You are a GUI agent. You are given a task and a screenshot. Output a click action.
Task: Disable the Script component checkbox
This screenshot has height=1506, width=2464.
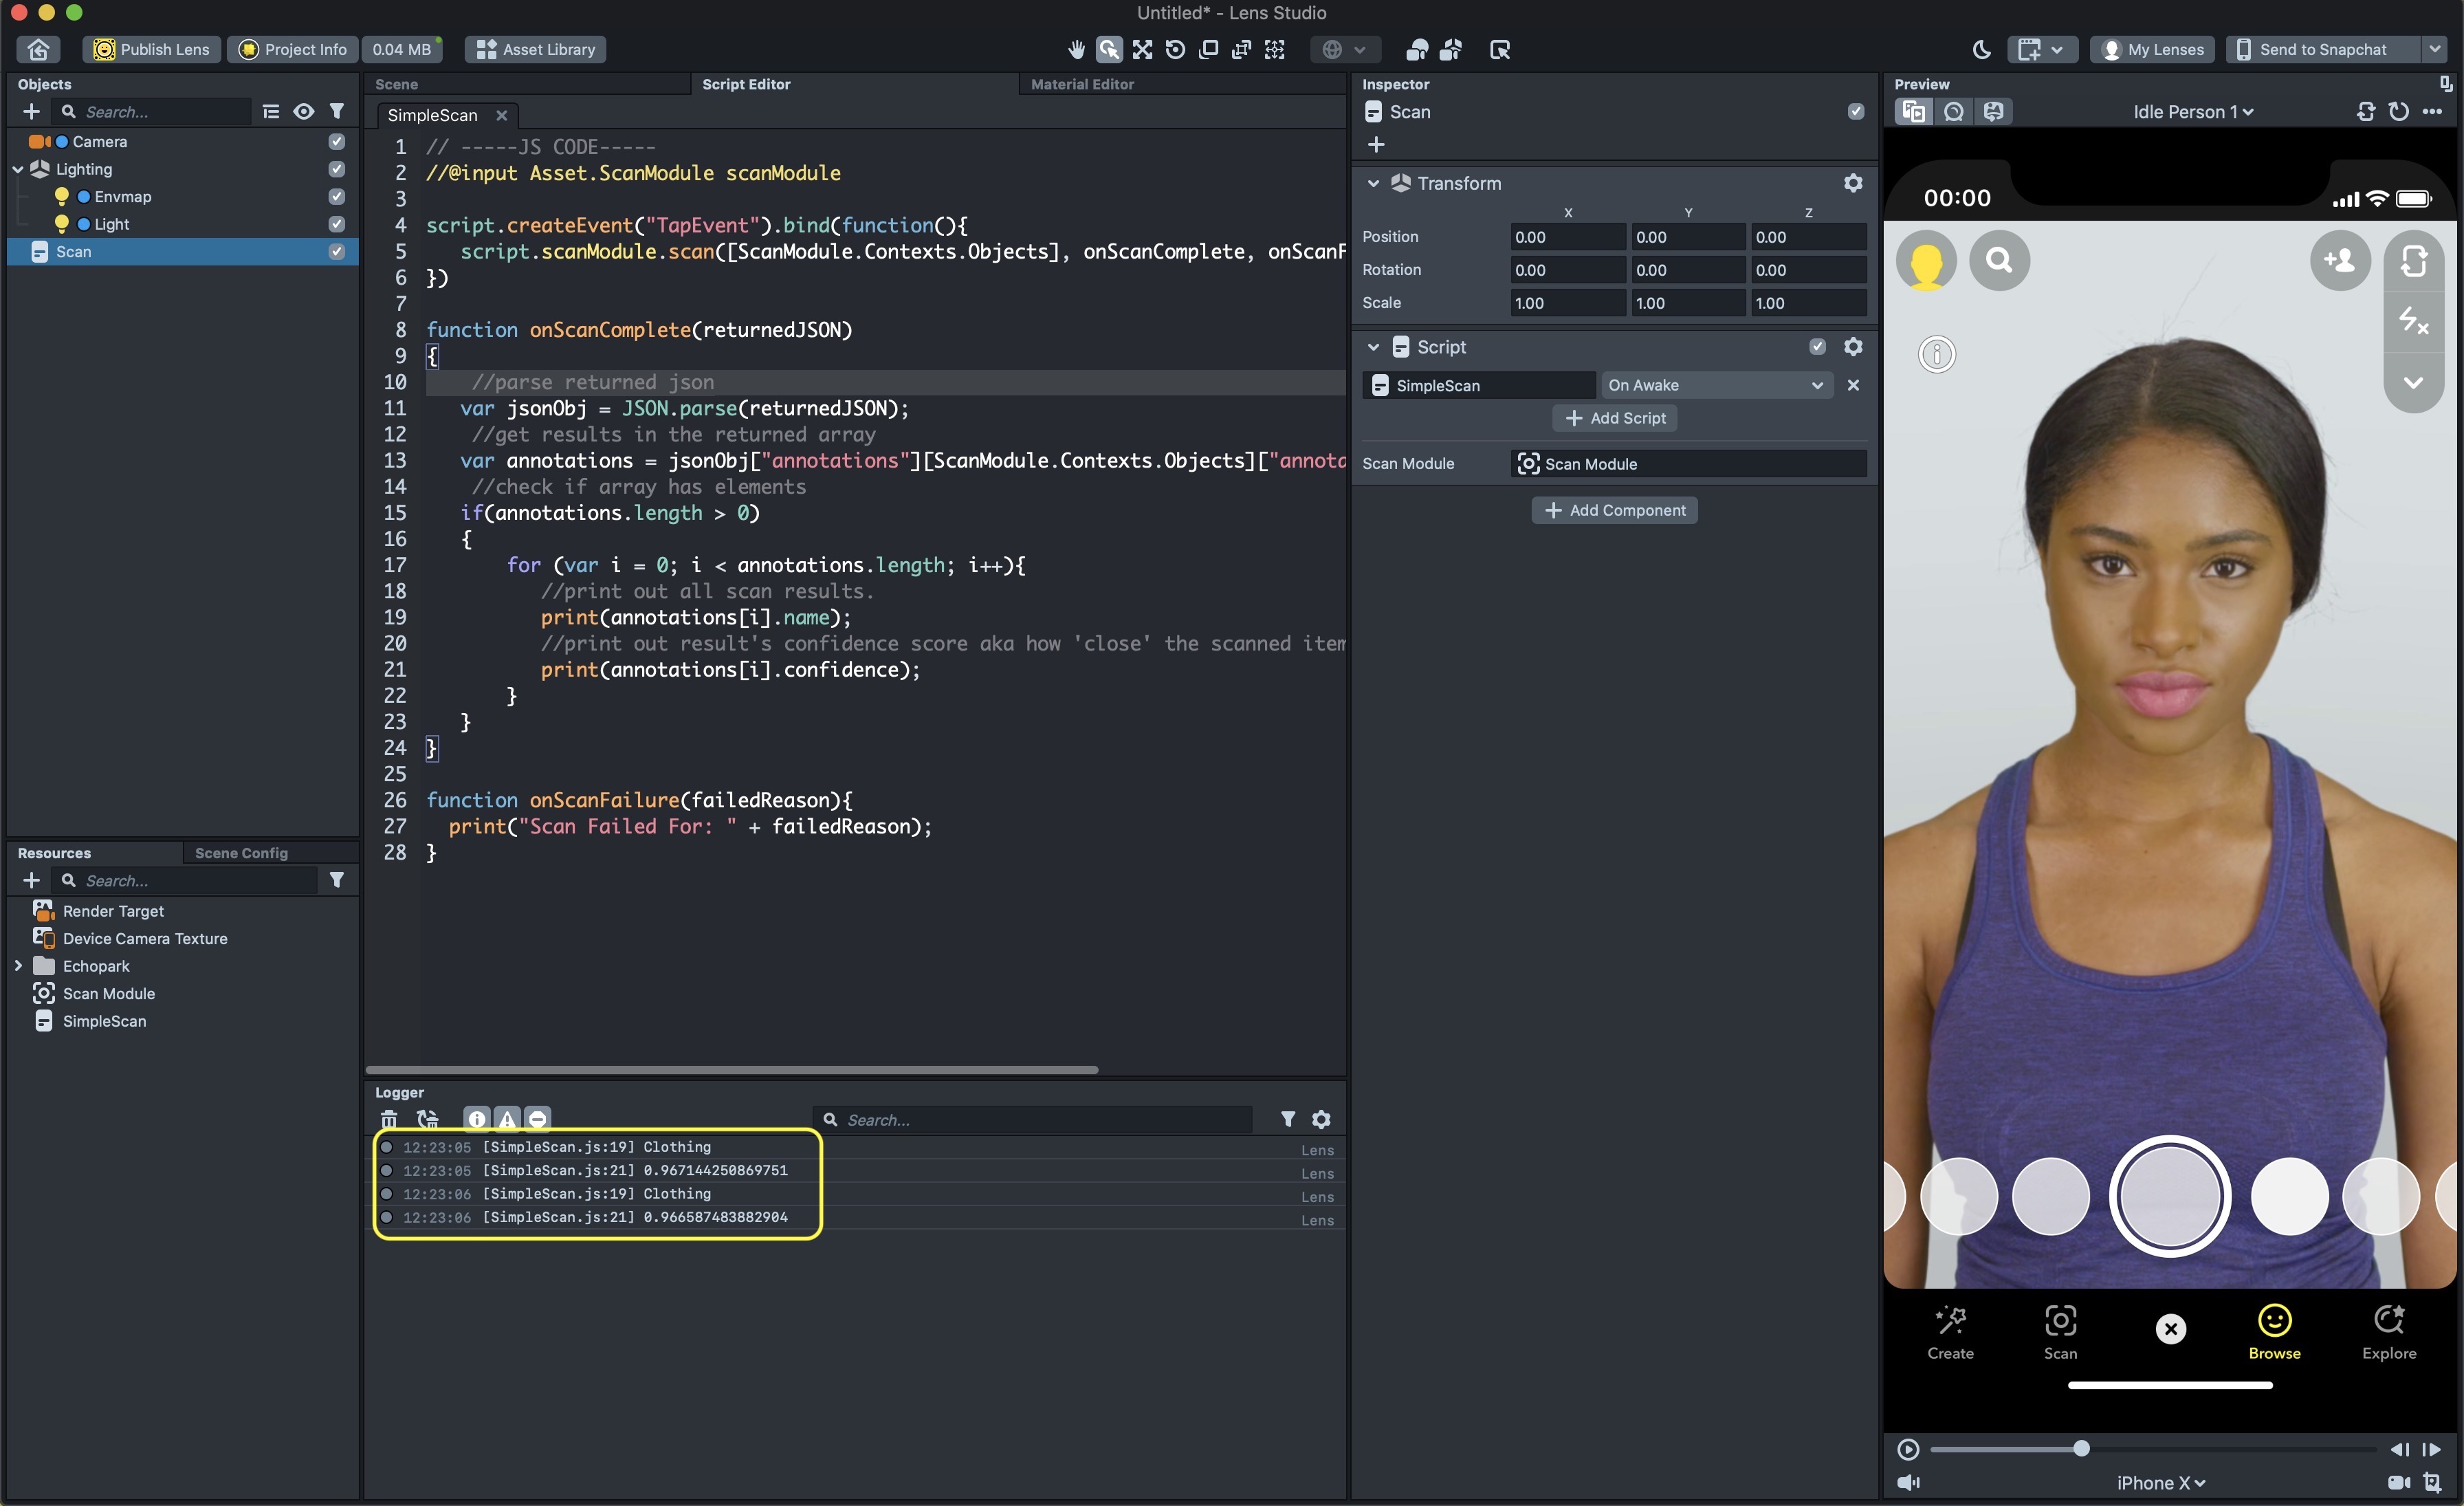[1817, 347]
